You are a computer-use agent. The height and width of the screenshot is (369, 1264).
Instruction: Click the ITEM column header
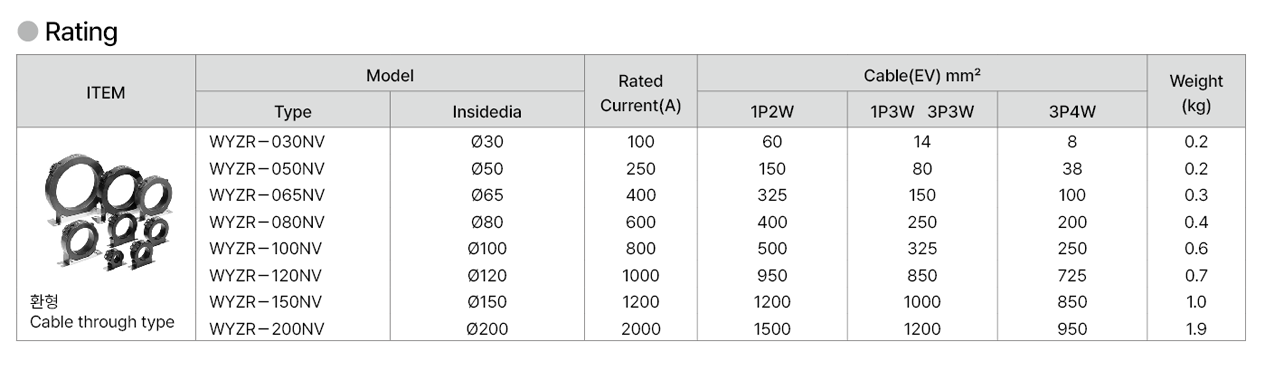point(106,92)
